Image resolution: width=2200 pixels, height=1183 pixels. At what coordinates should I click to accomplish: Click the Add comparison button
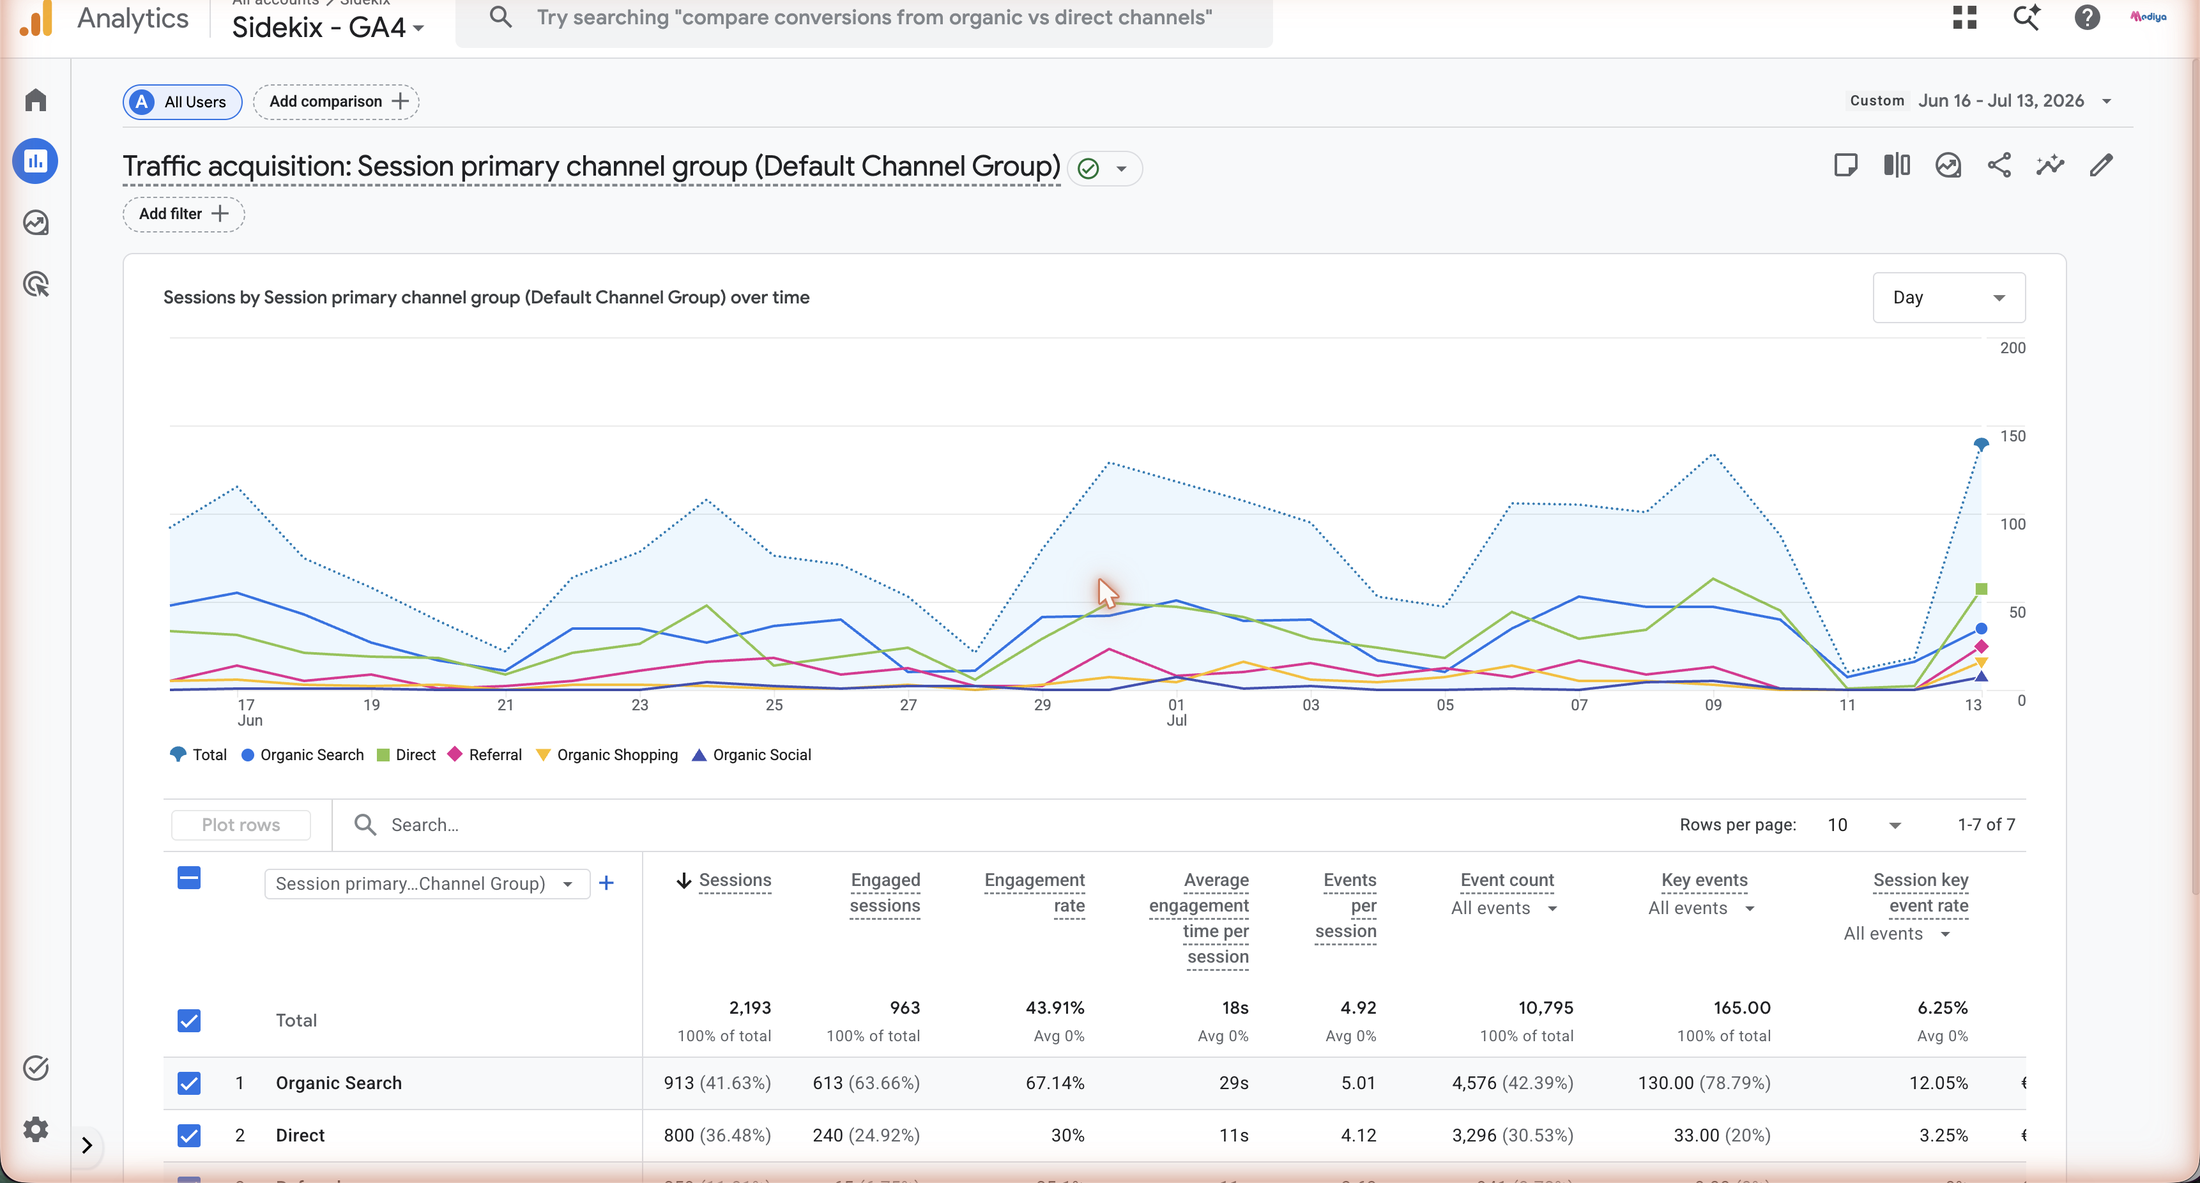click(336, 101)
